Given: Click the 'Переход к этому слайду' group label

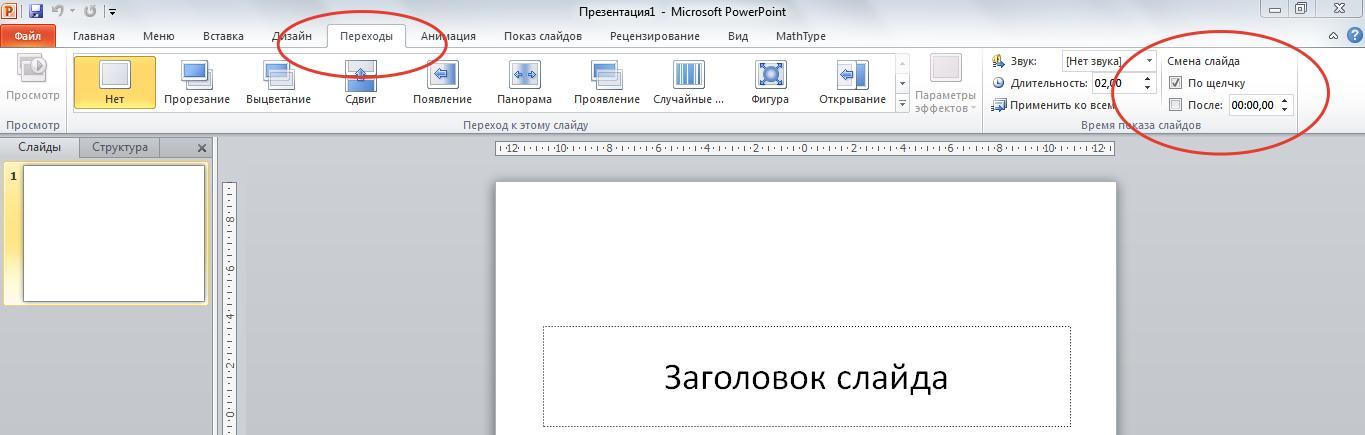Looking at the screenshot, I should coord(525,126).
